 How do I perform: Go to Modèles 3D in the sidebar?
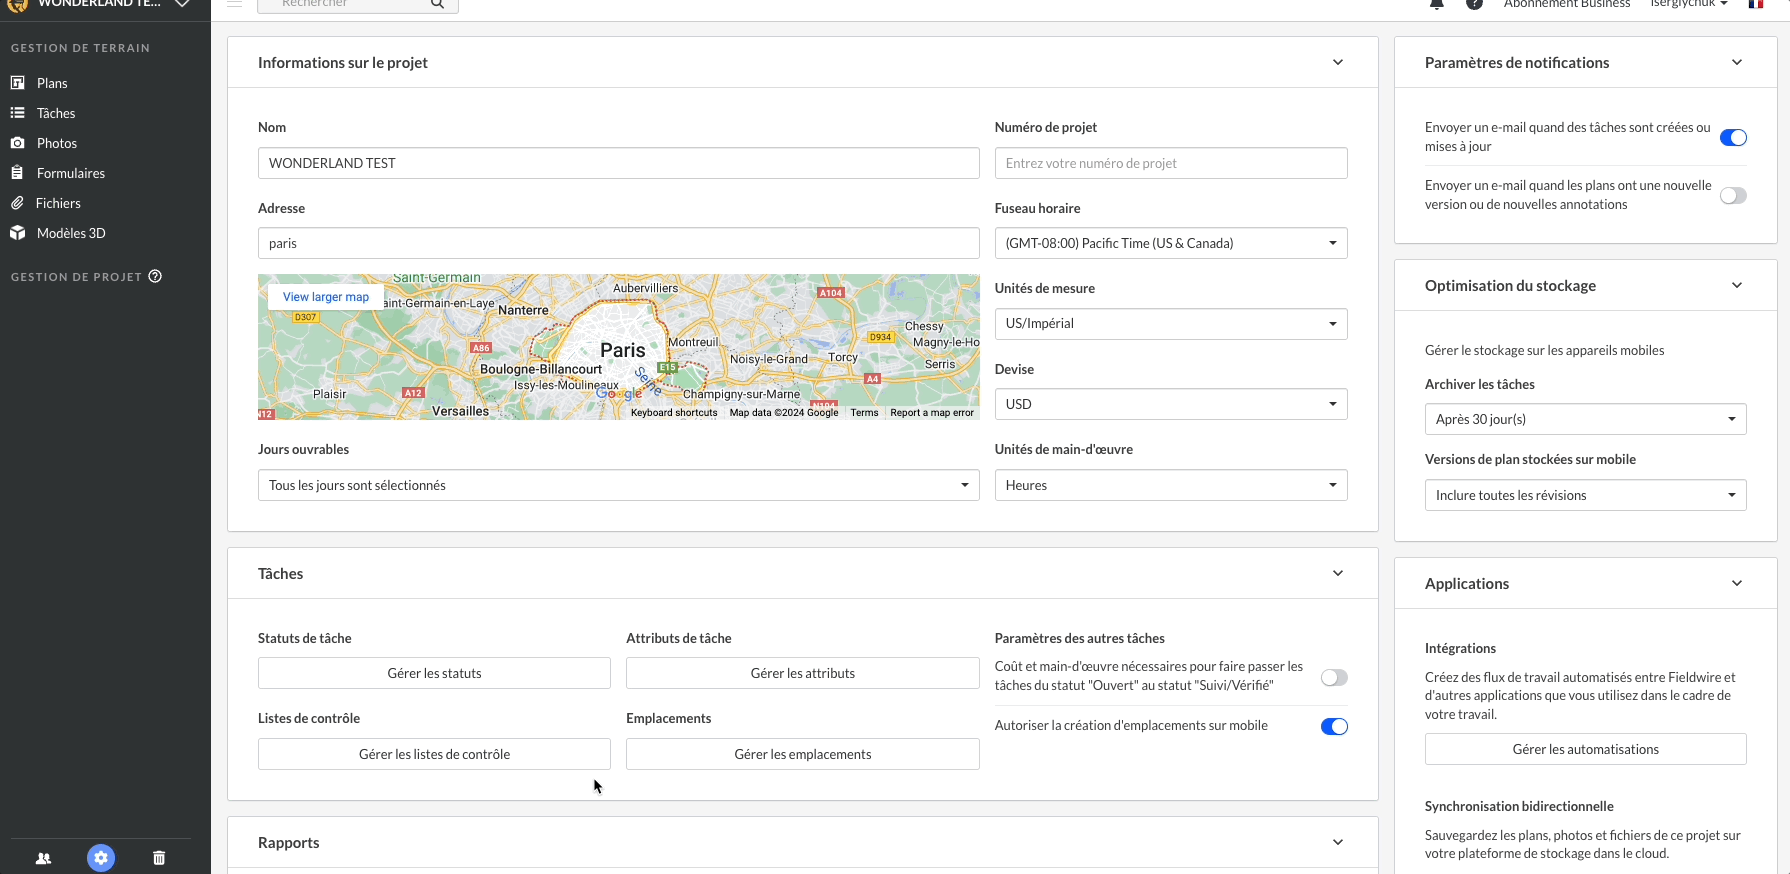(x=71, y=233)
